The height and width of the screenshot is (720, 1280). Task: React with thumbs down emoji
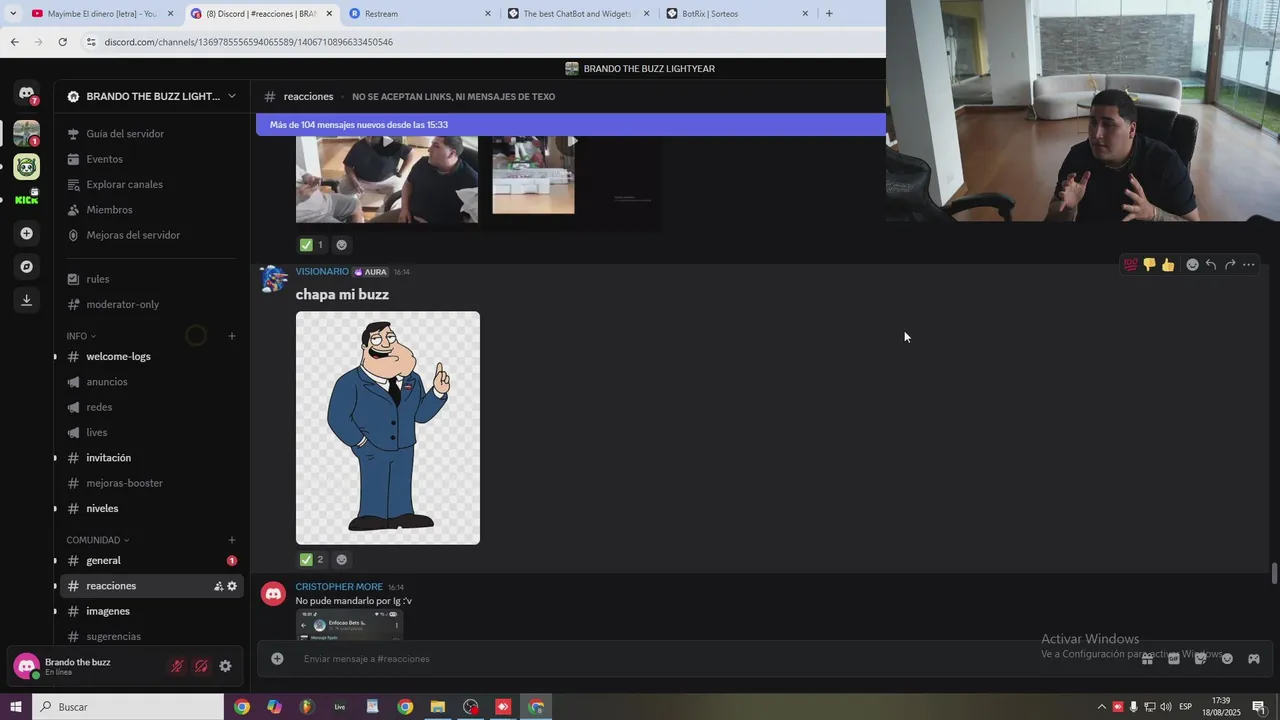tap(1149, 265)
